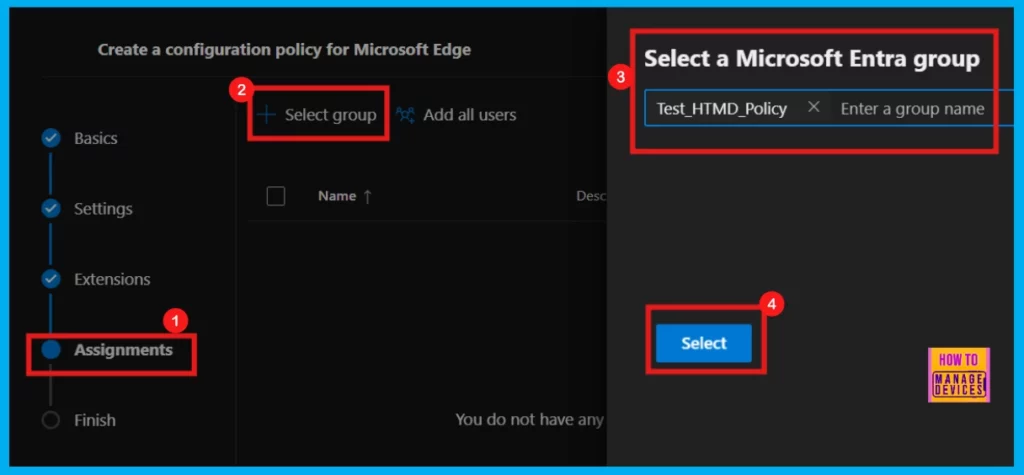Image resolution: width=1024 pixels, height=475 pixels.
Task: Open the Basics step
Action: pyautogui.click(x=95, y=139)
